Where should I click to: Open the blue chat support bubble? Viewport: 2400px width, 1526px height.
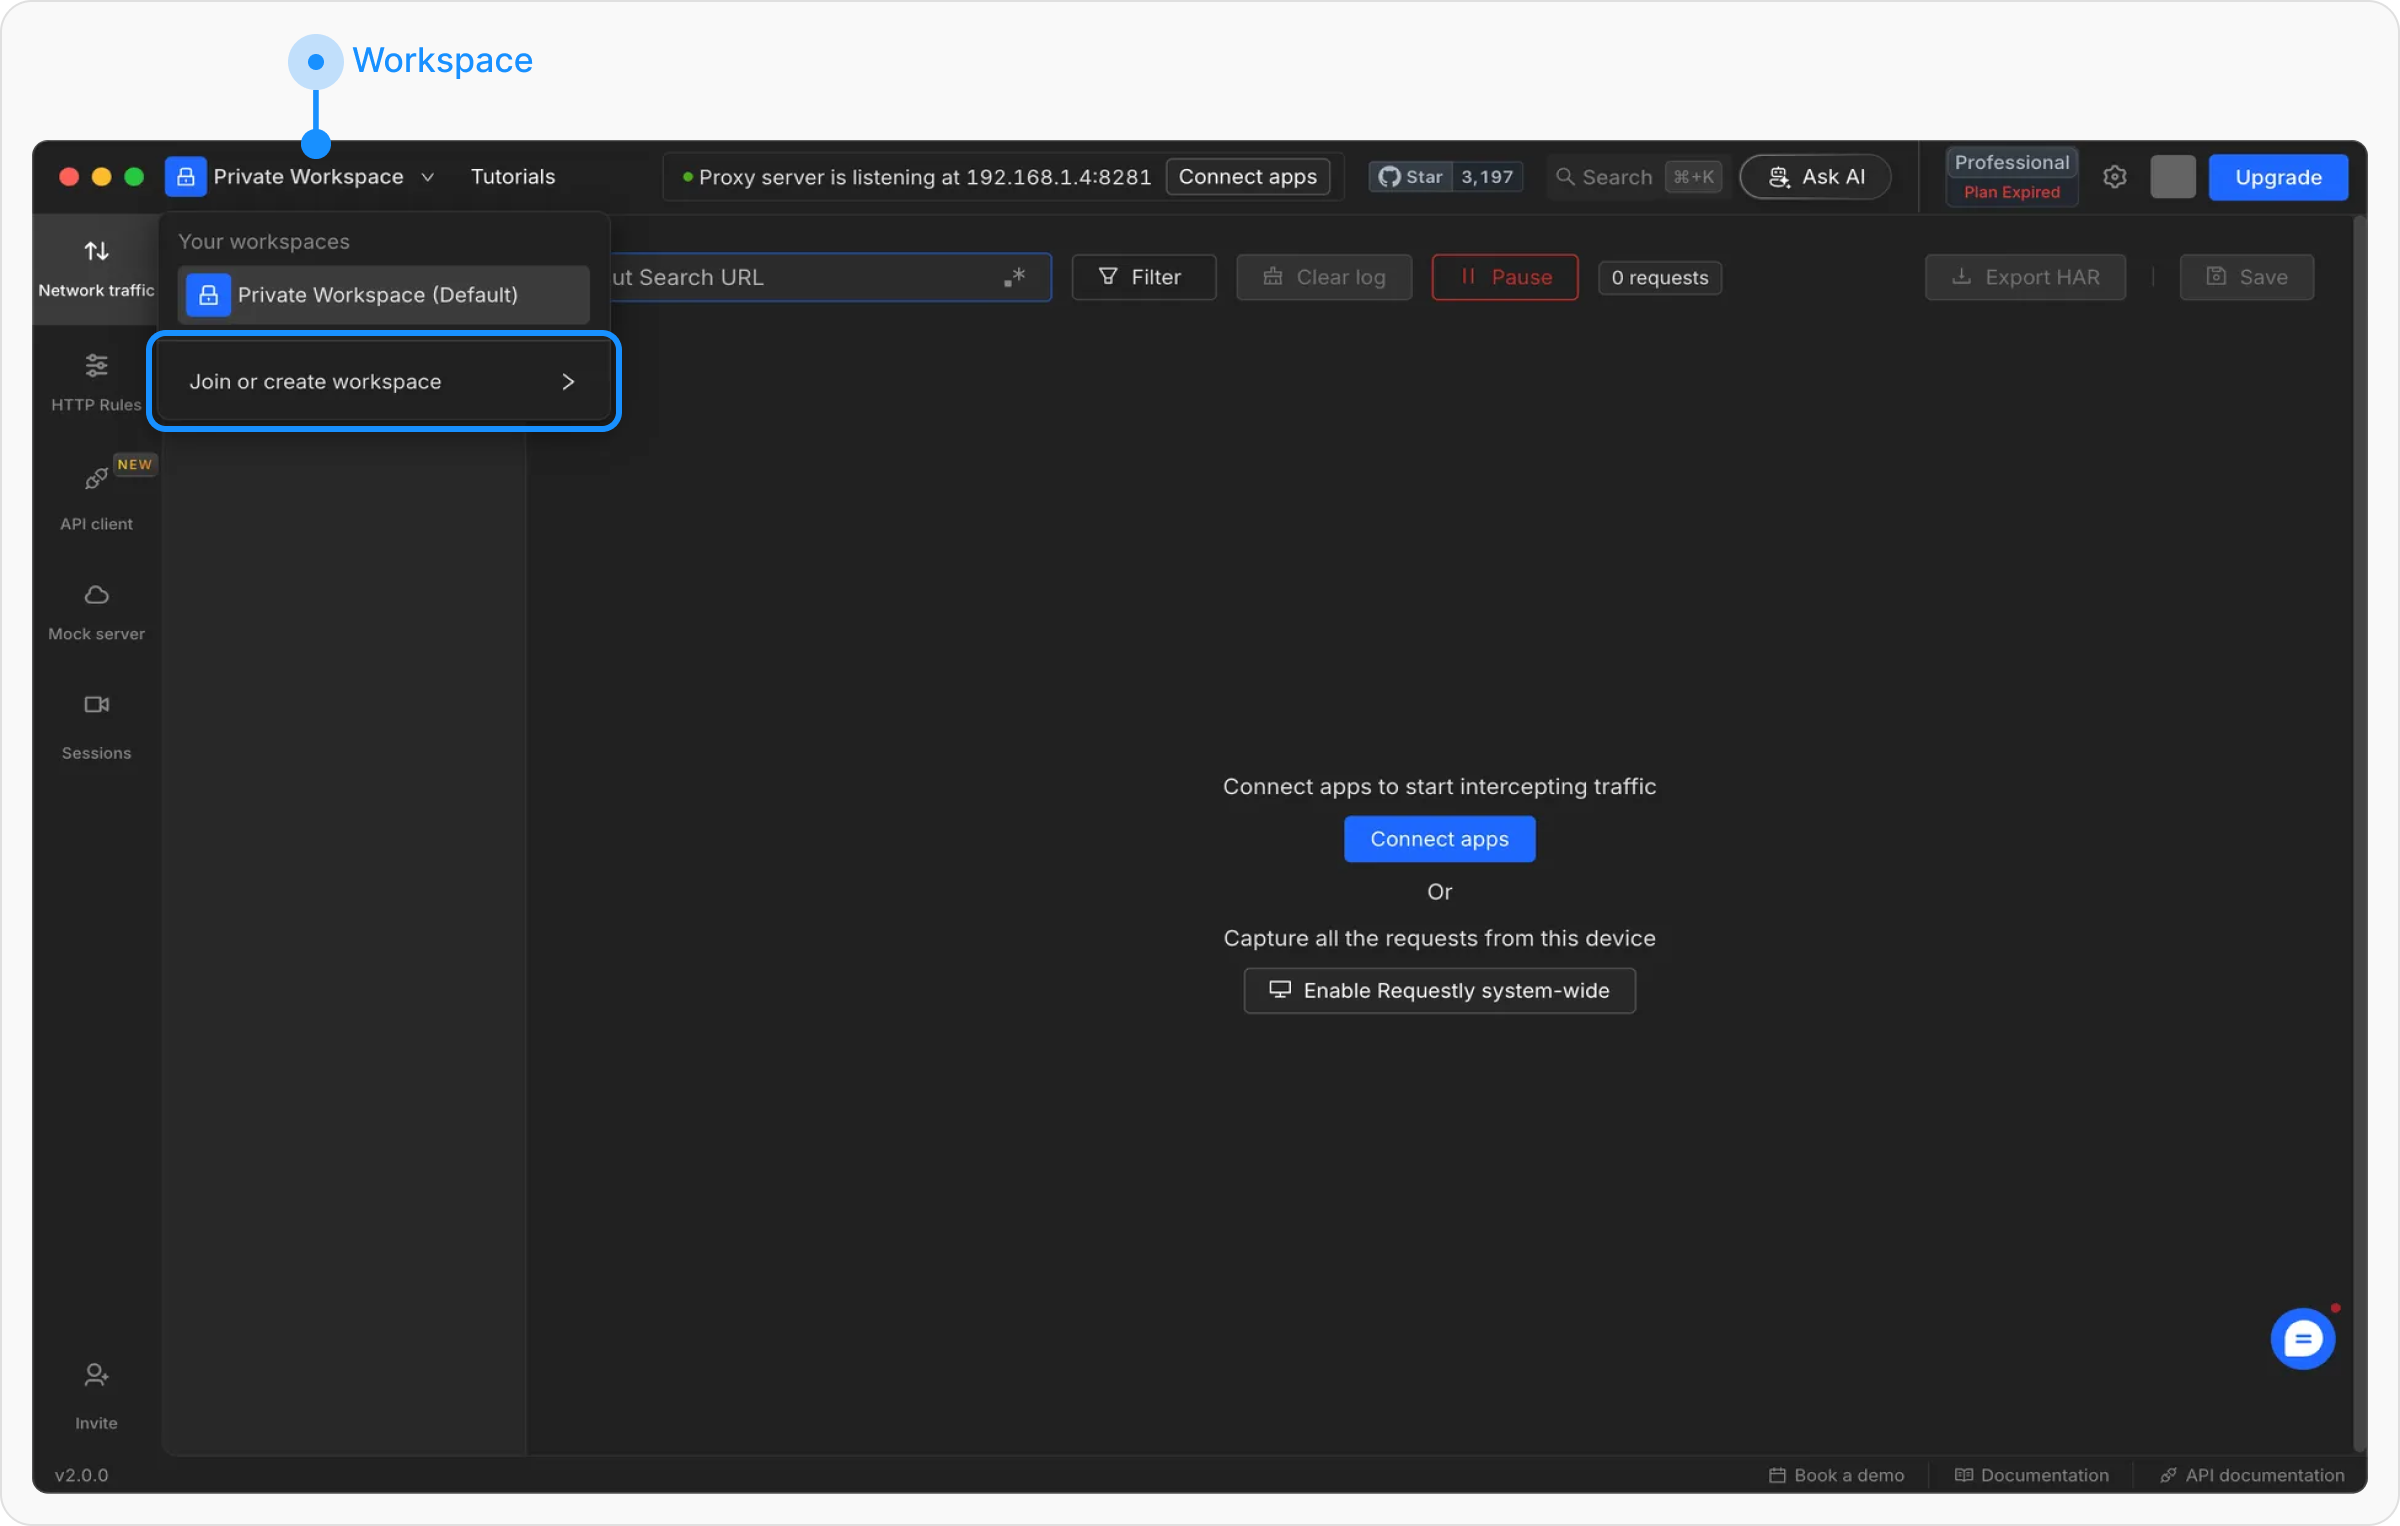pyautogui.click(x=2302, y=1339)
